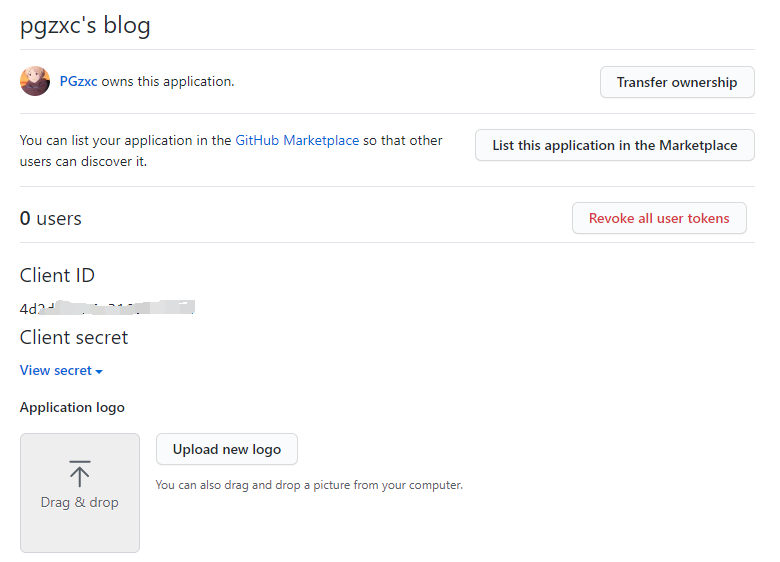List this application in the Marketplace

pyautogui.click(x=614, y=145)
